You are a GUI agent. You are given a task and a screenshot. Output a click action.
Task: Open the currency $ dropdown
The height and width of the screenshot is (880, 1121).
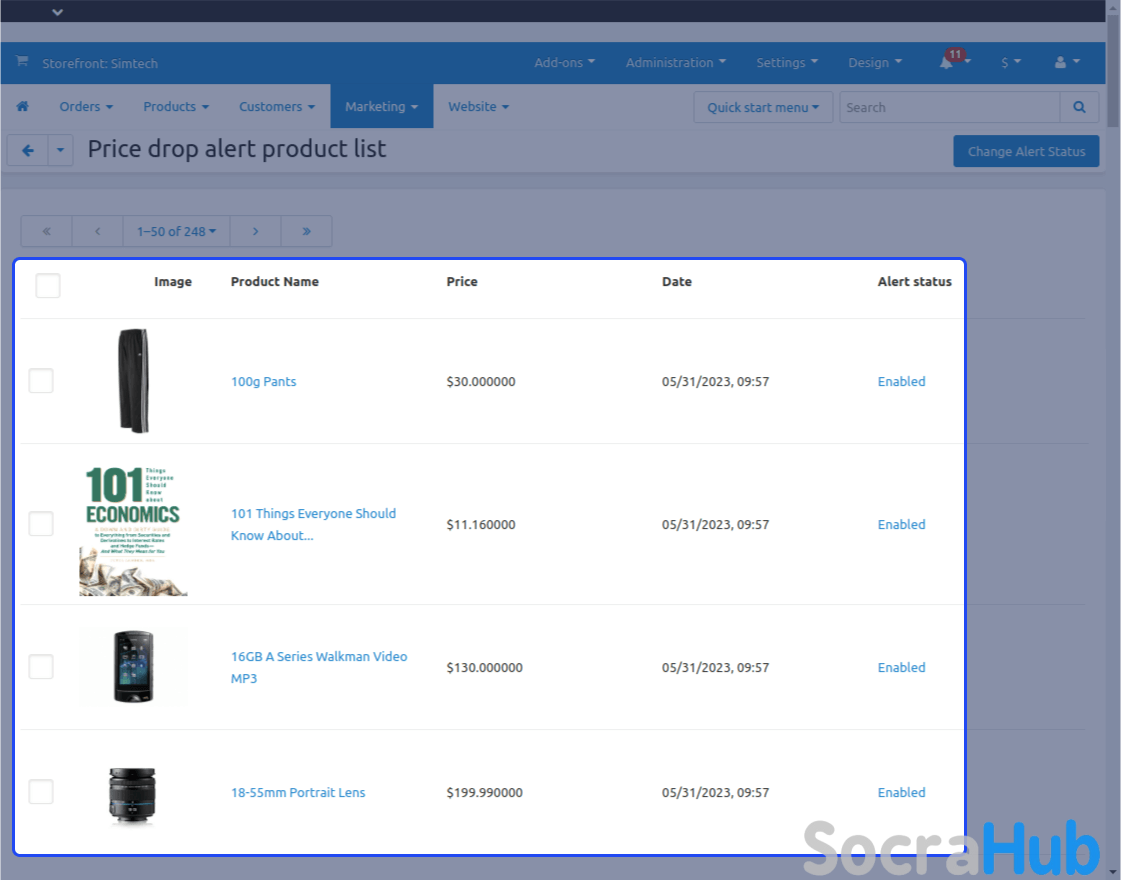pyautogui.click(x=1011, y=63)
